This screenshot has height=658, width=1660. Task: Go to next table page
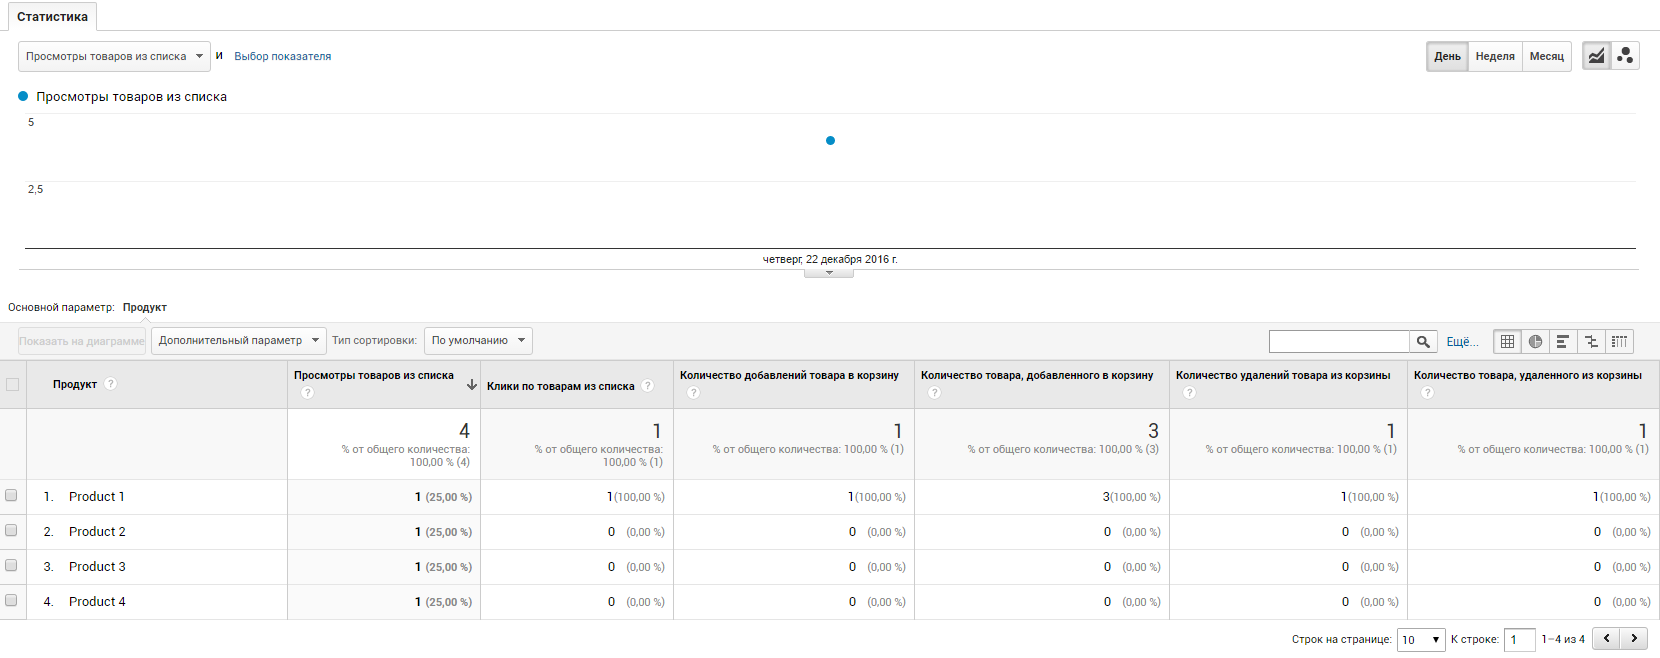pos(1634,638)
